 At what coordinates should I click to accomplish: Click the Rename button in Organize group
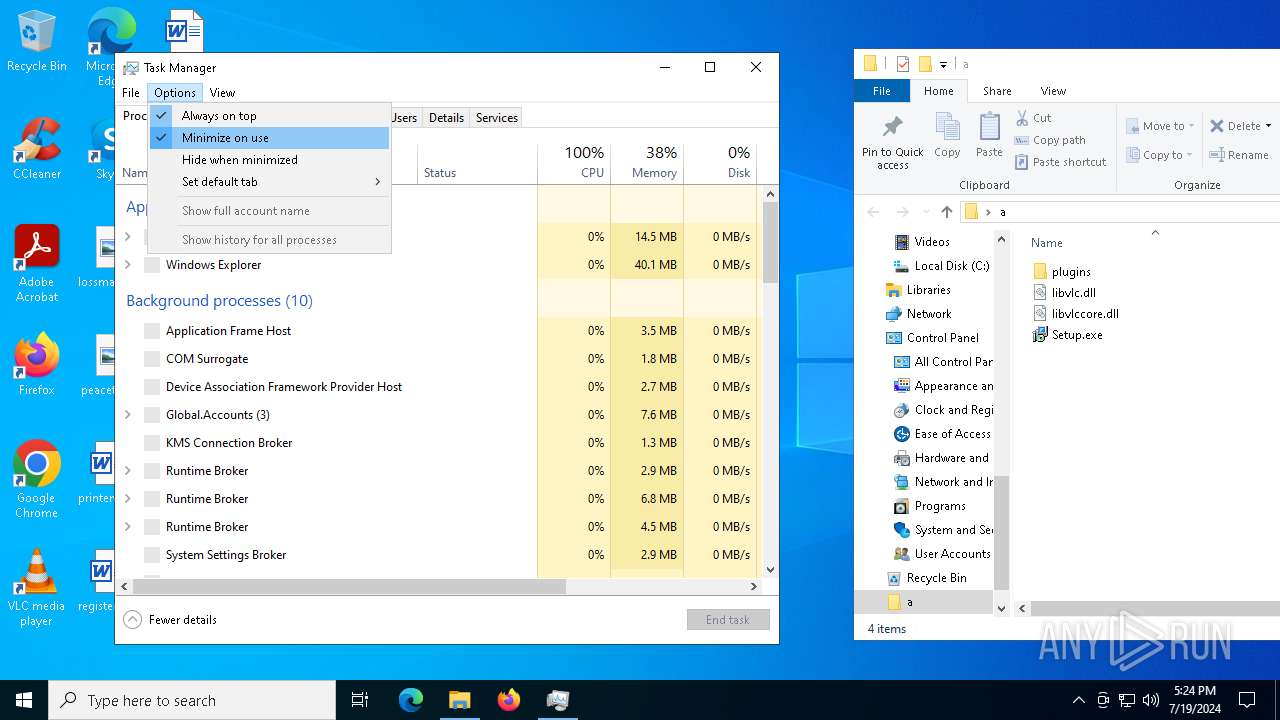tap(1239, 155)
